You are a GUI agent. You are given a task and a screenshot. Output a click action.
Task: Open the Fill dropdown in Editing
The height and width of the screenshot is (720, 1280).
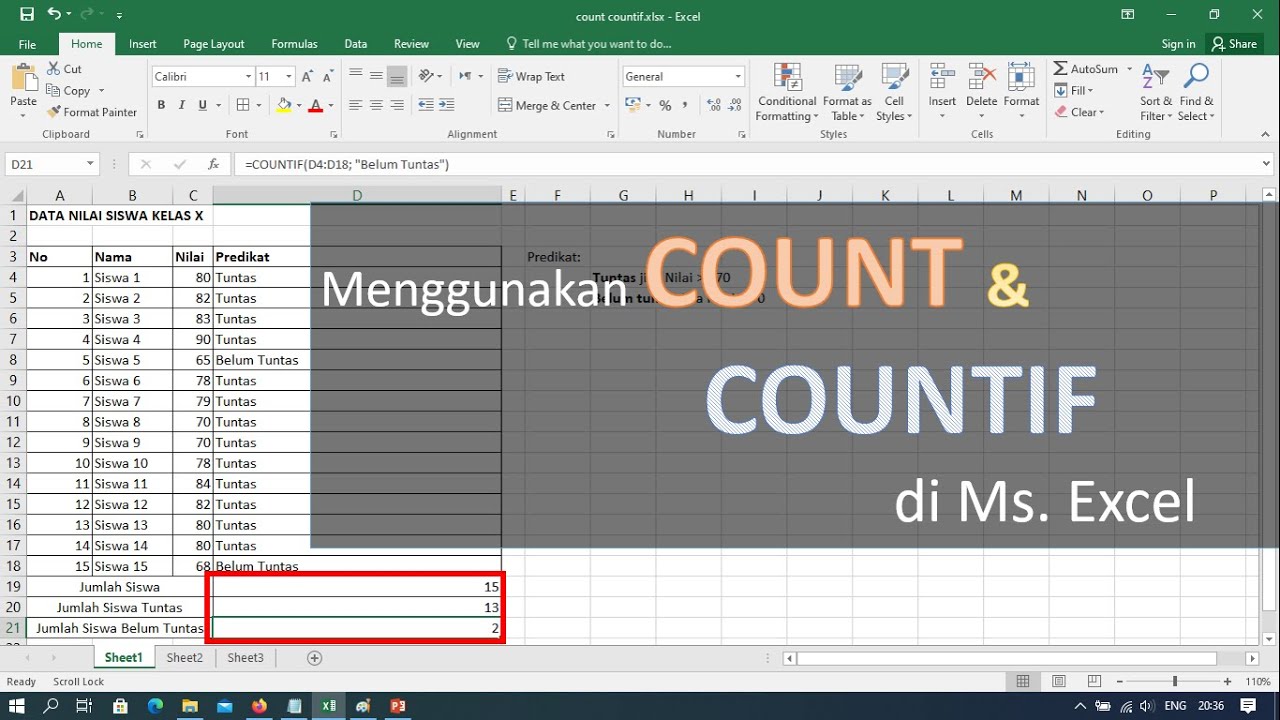click(1075, 91)
